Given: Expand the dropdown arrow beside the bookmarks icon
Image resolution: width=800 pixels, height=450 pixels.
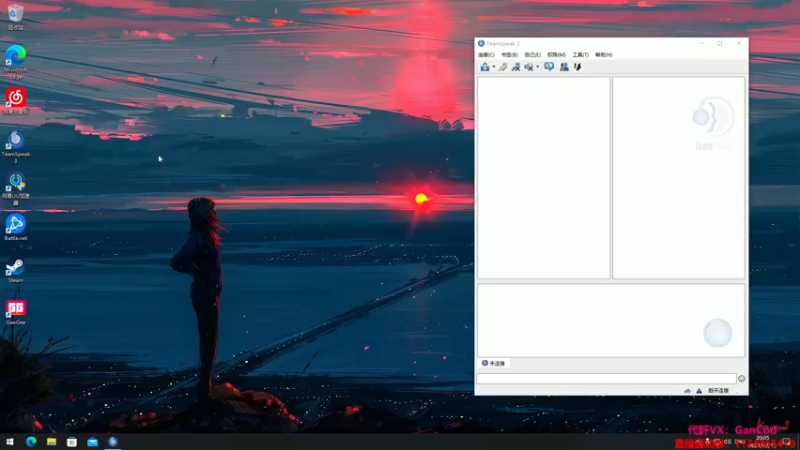Looking at the screenshot, I should (494, 67).
